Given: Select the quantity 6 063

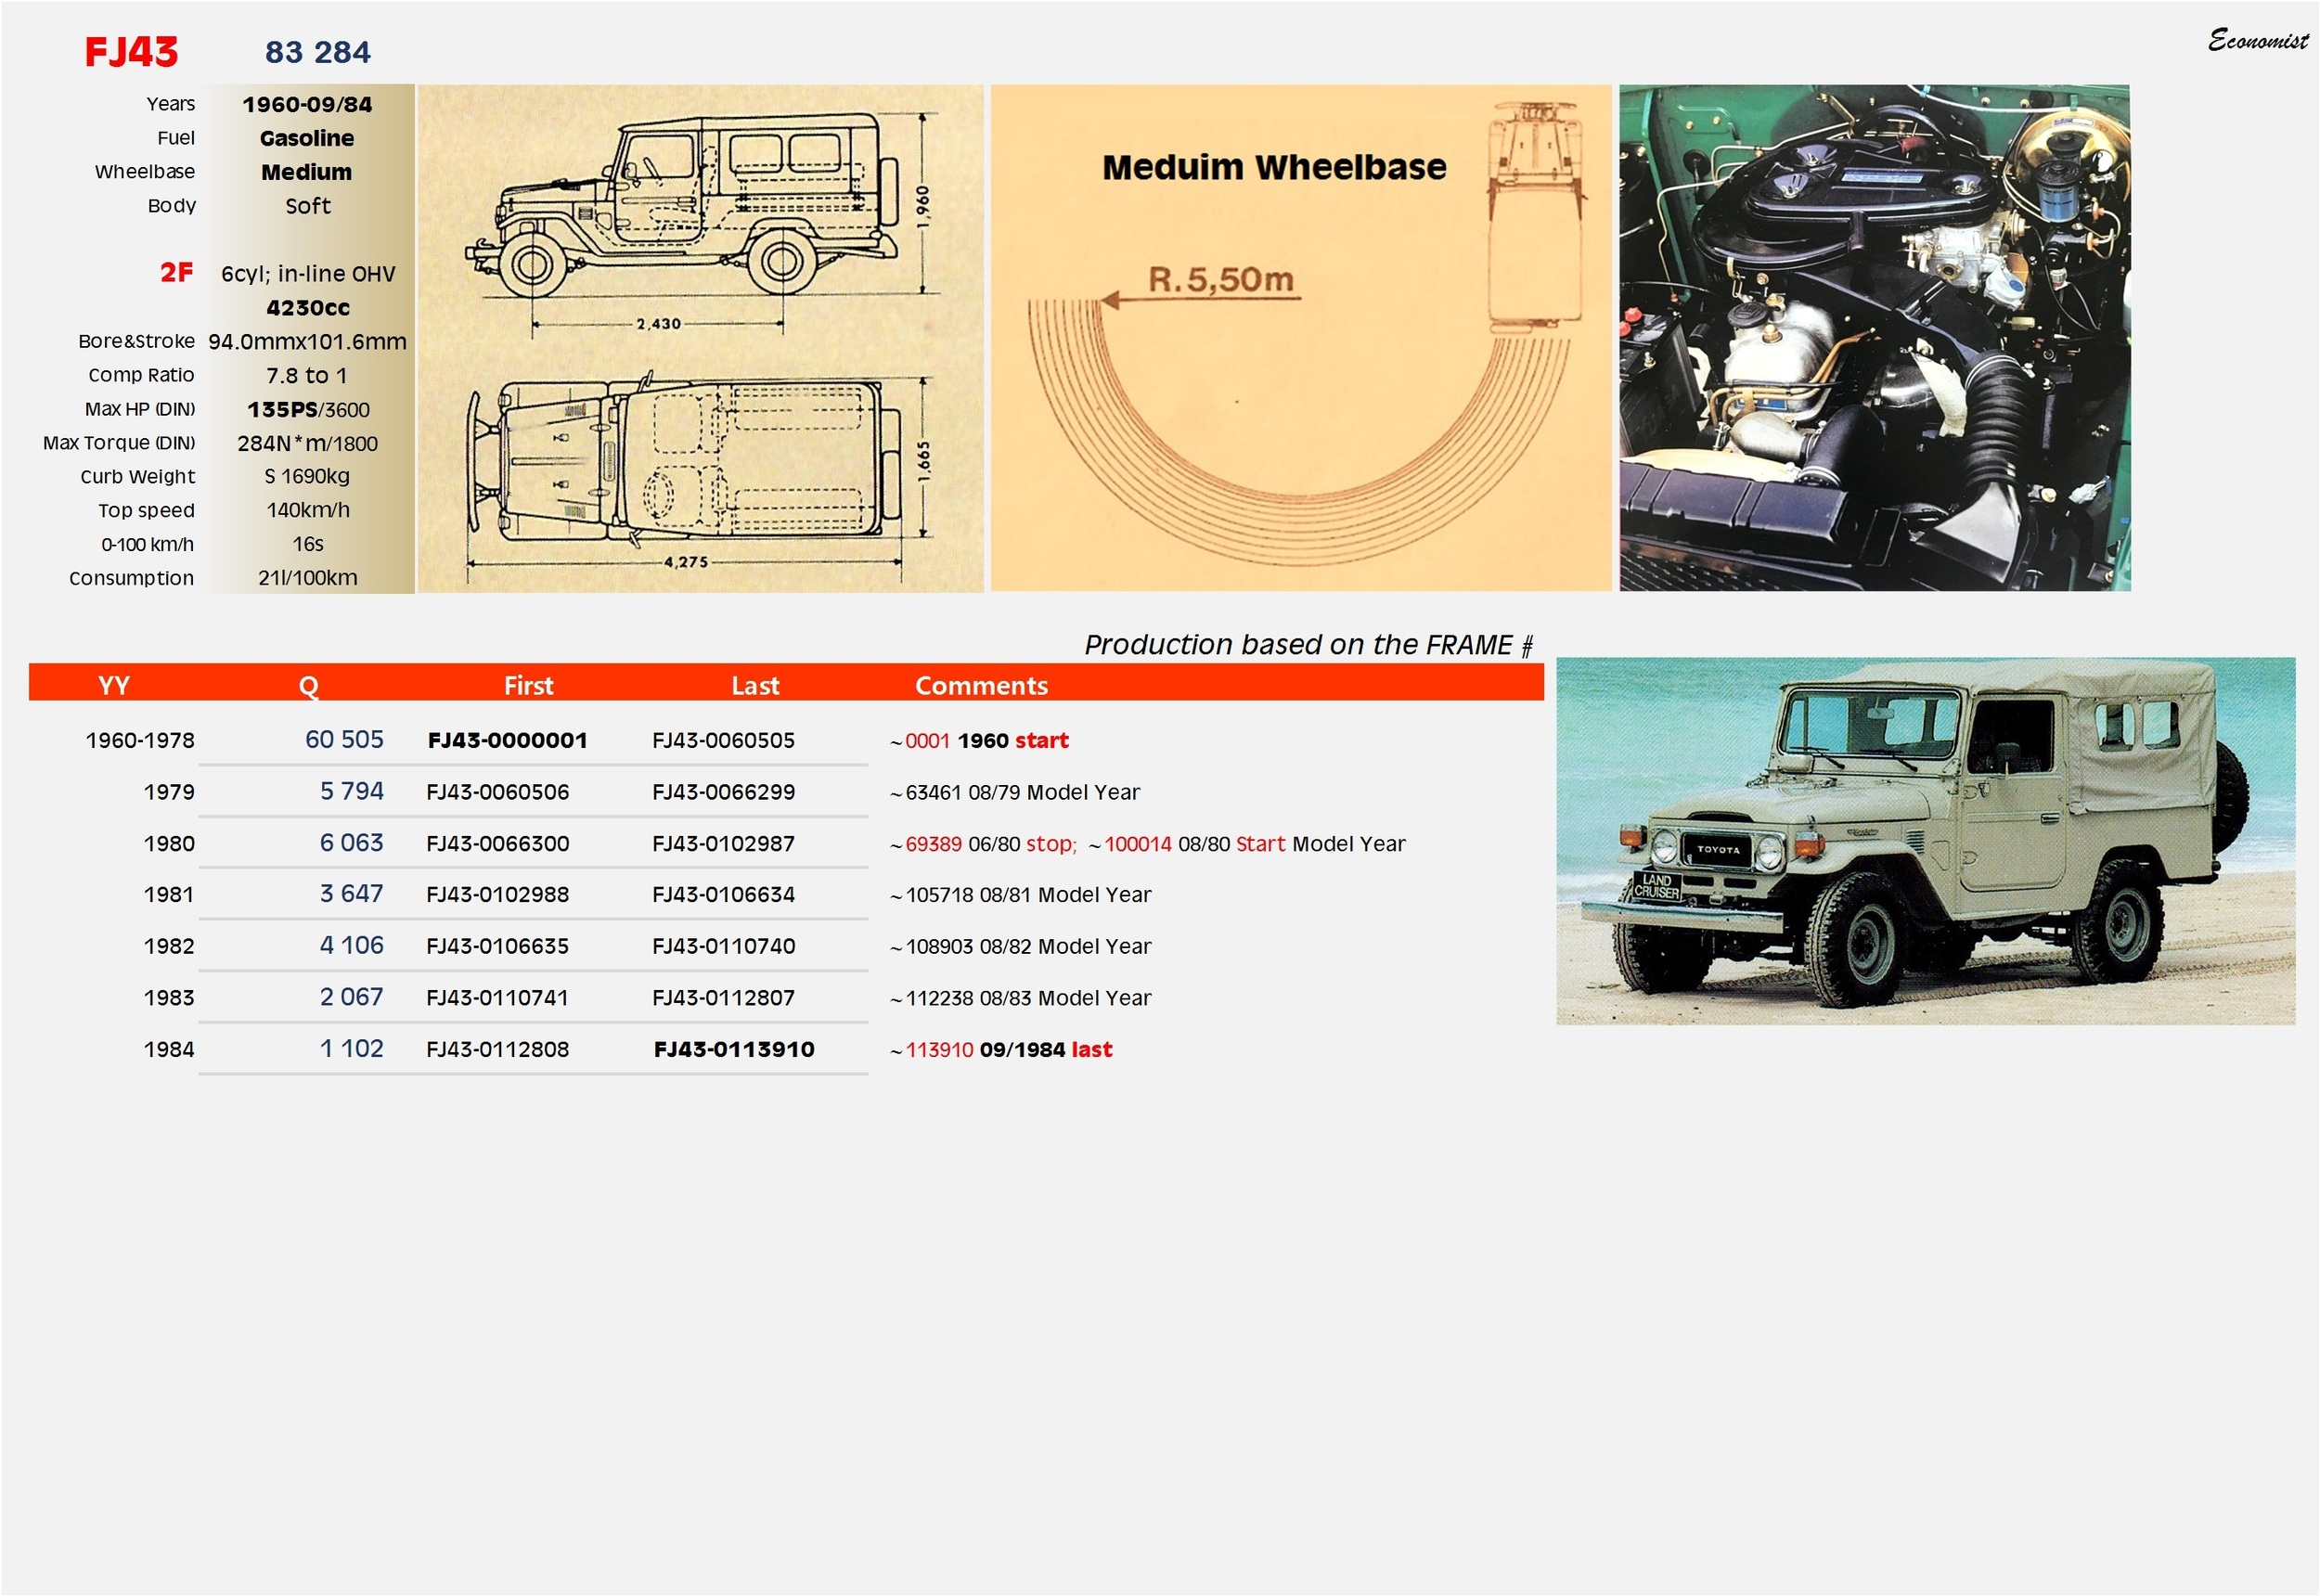Looking at the screenshot, I should click(x=352, y=843).
